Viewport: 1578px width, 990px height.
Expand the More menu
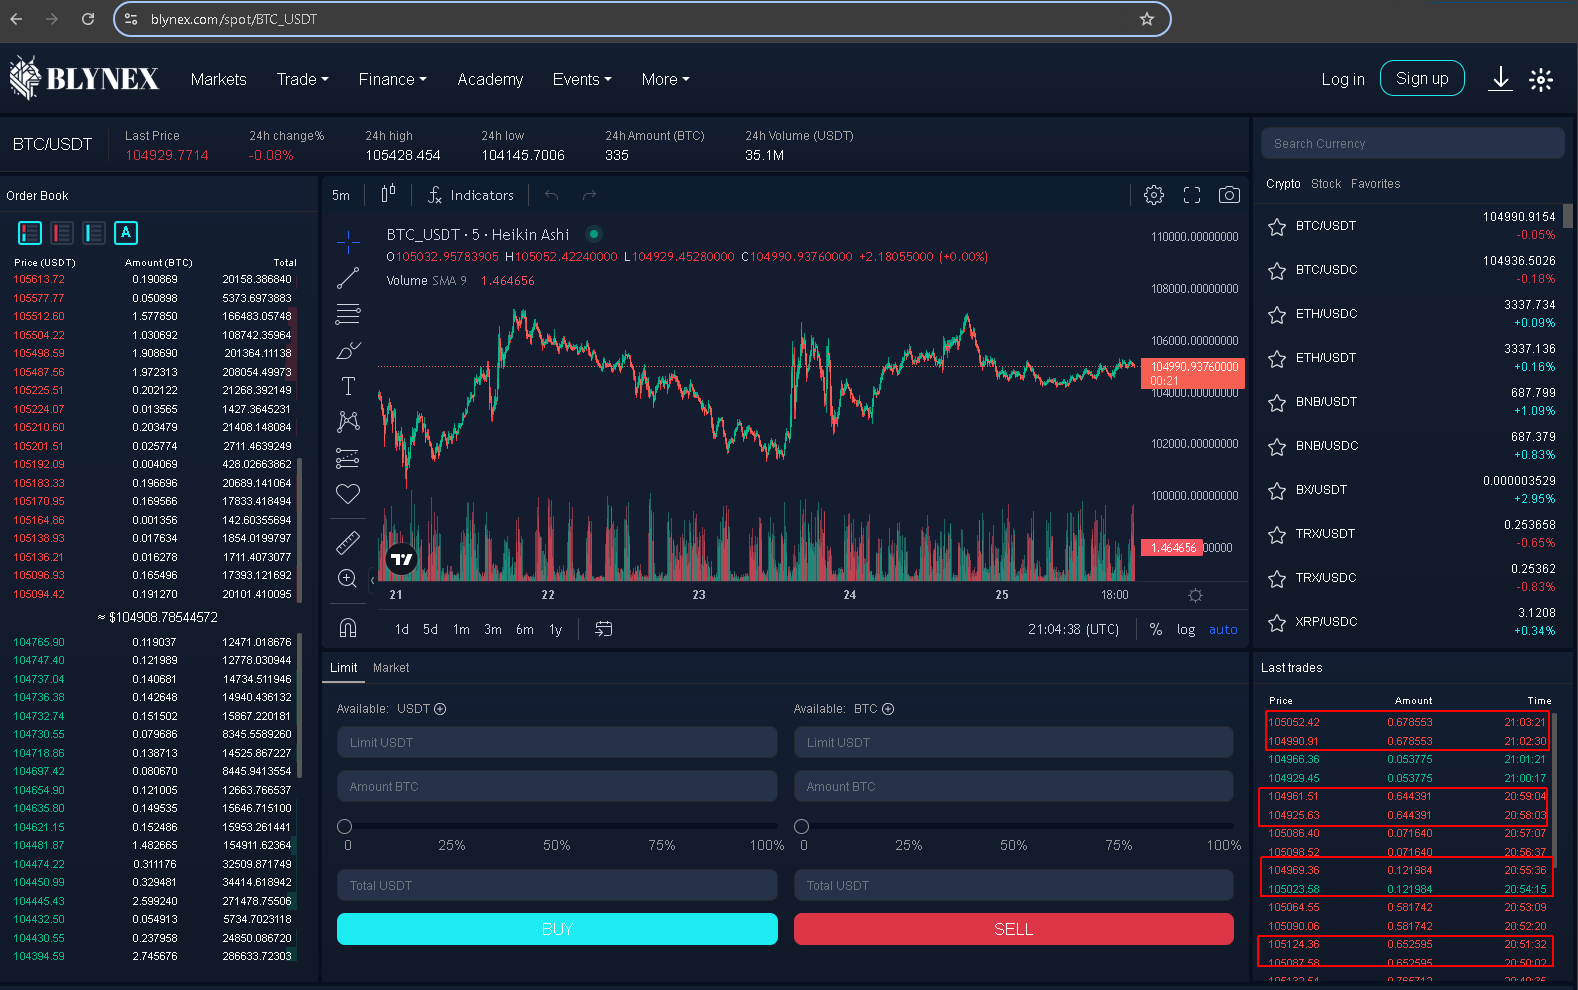click(x=665, y=79)
